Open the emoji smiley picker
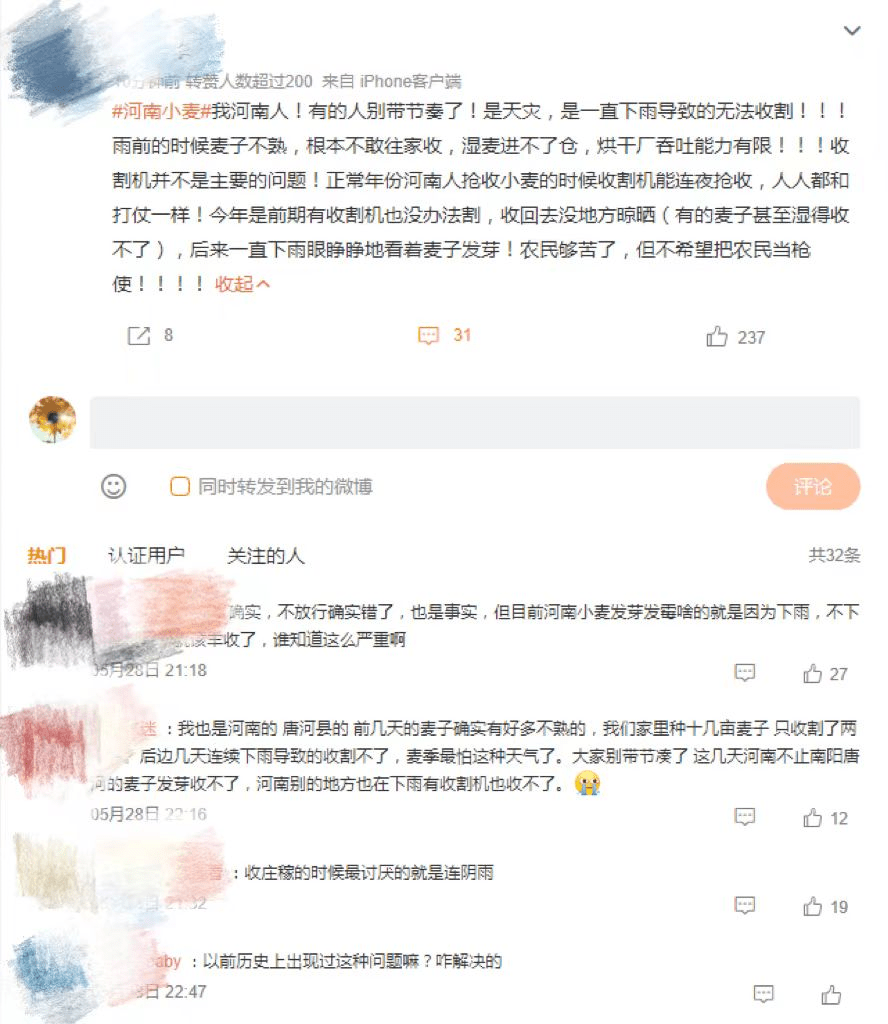Screen dimensions: 888x1024 pyautogui.click(x=114, y=487)
